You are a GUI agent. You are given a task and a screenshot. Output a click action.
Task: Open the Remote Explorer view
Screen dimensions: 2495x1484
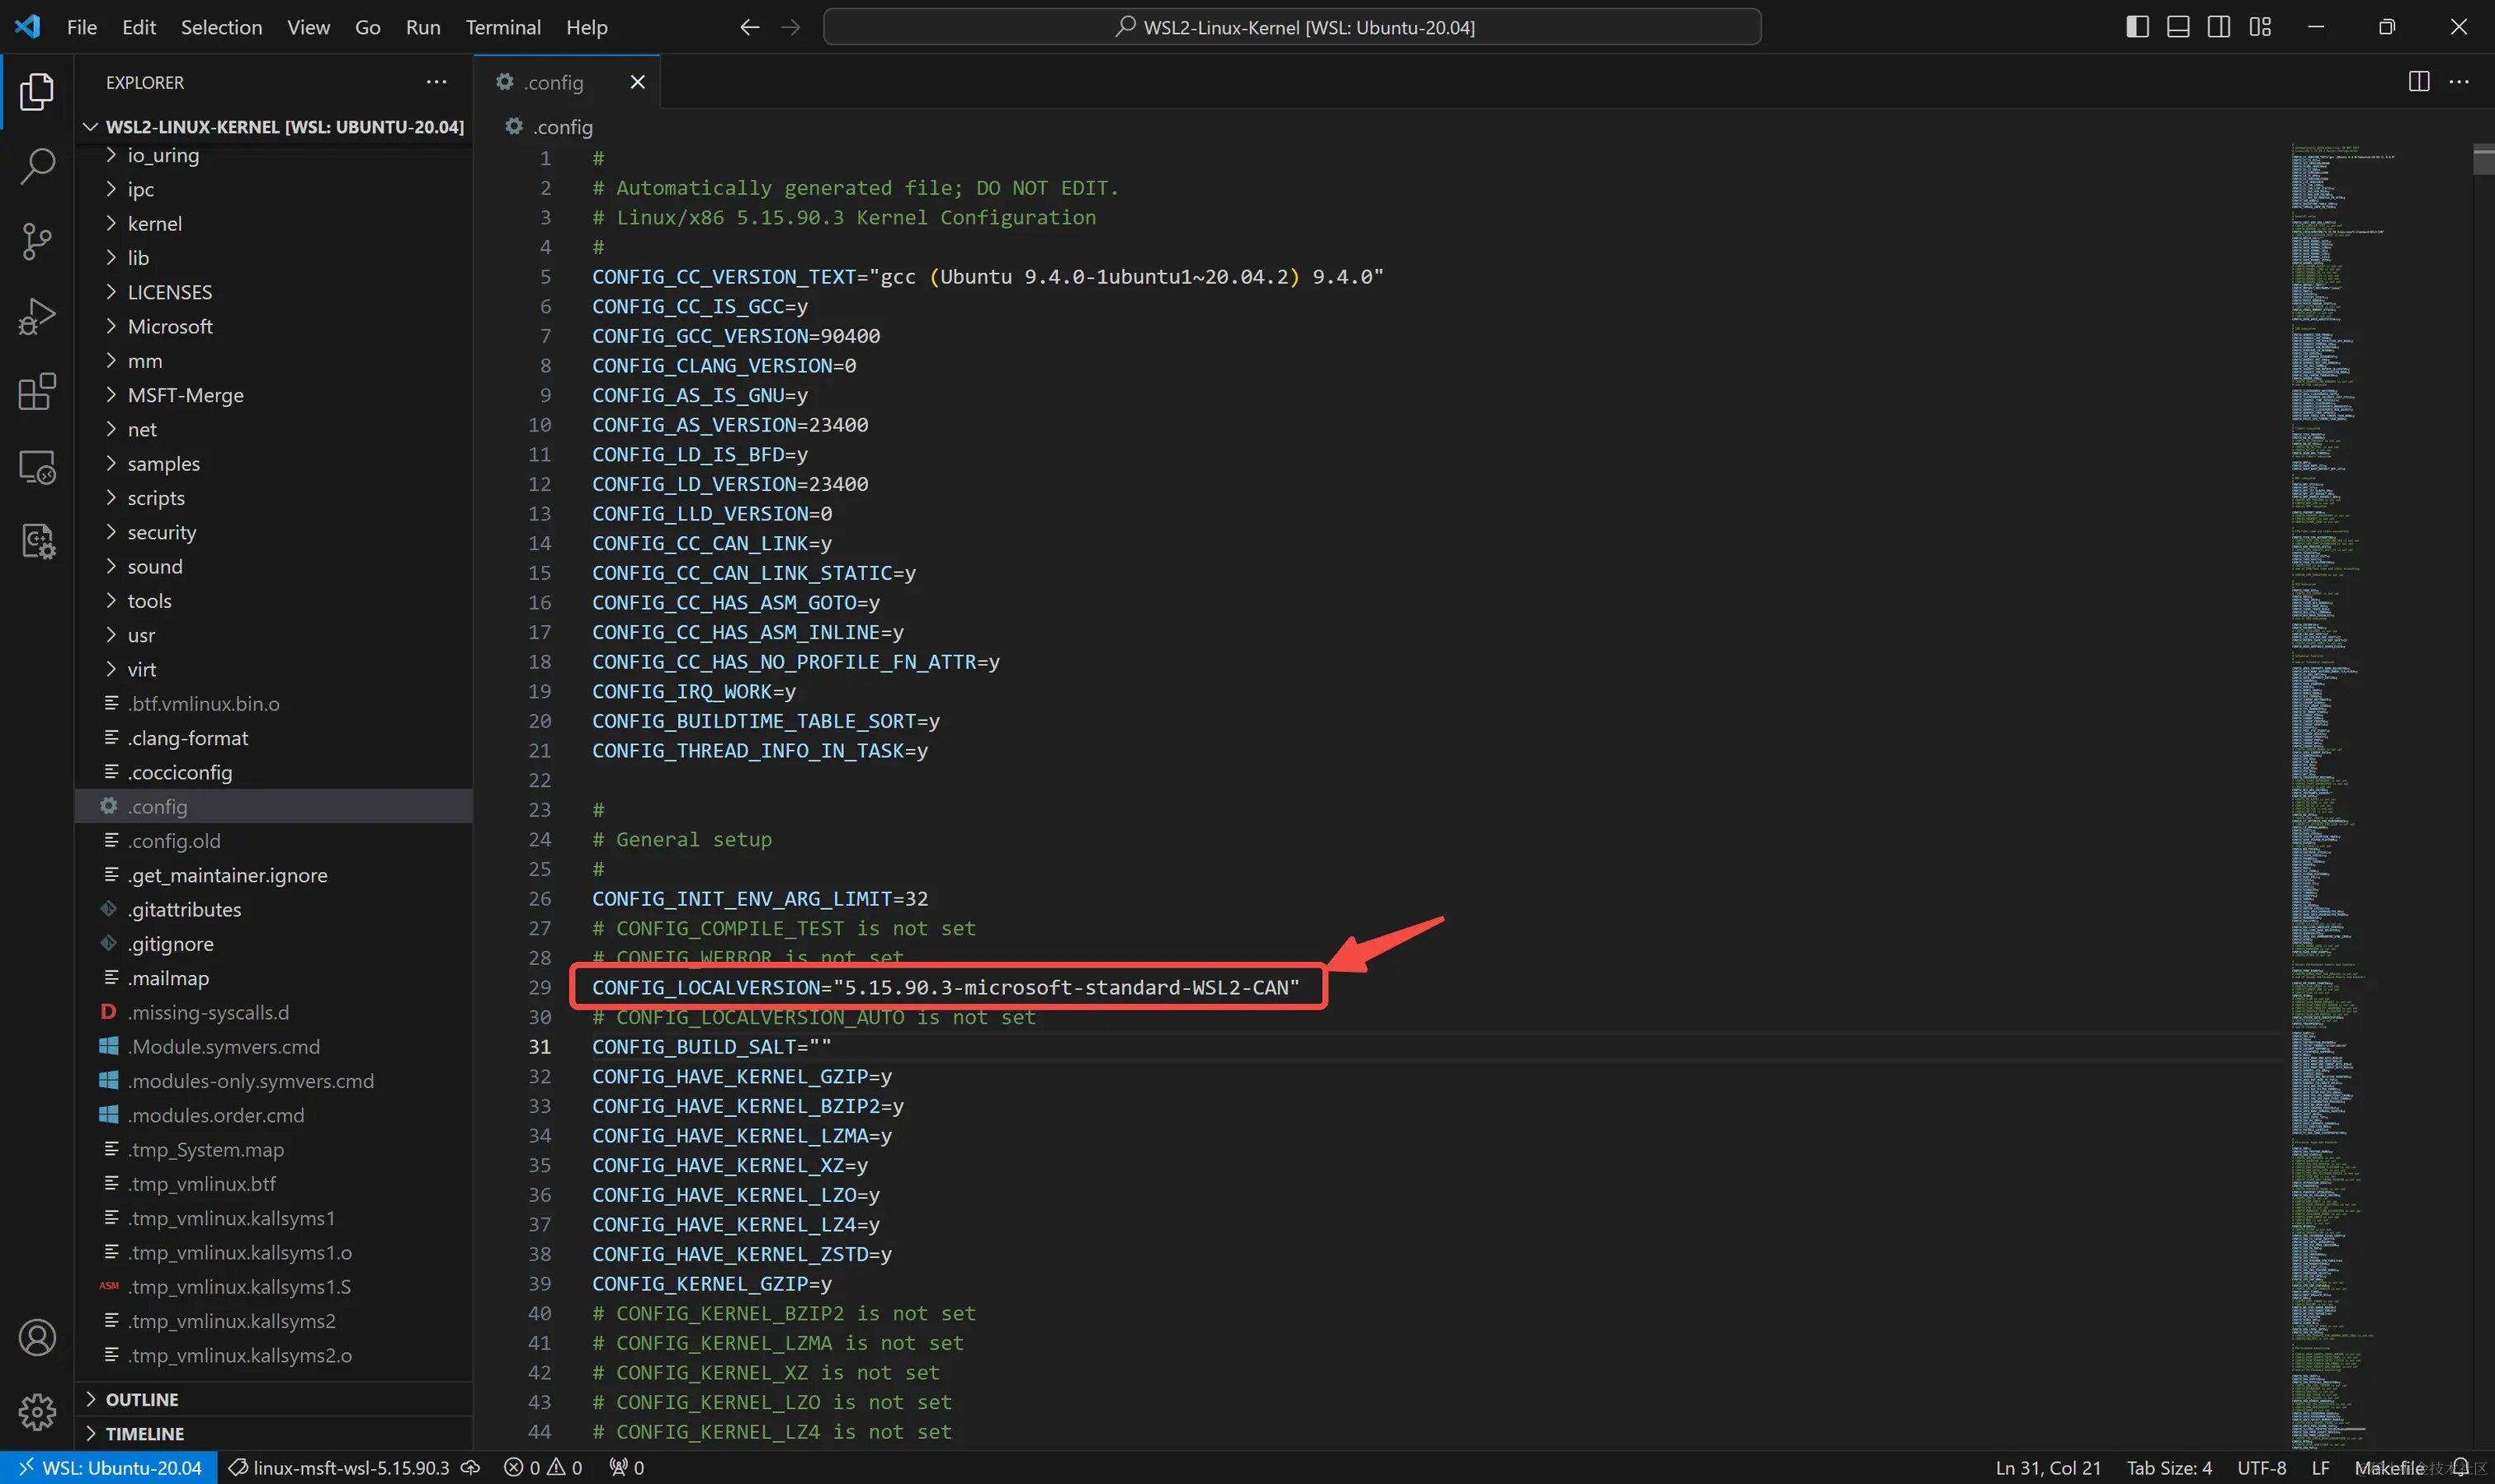pos(37,467)
